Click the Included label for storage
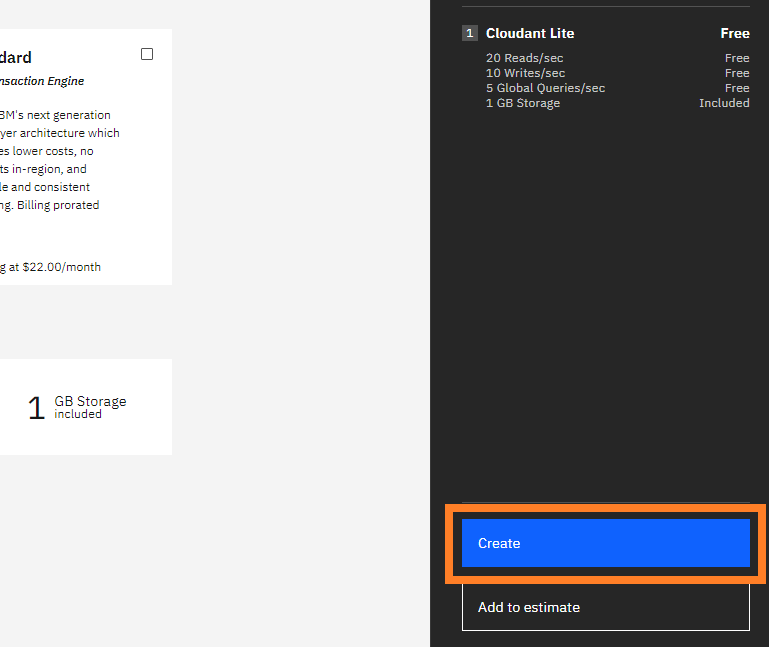The image size is (769, 647). coord(724,103)
